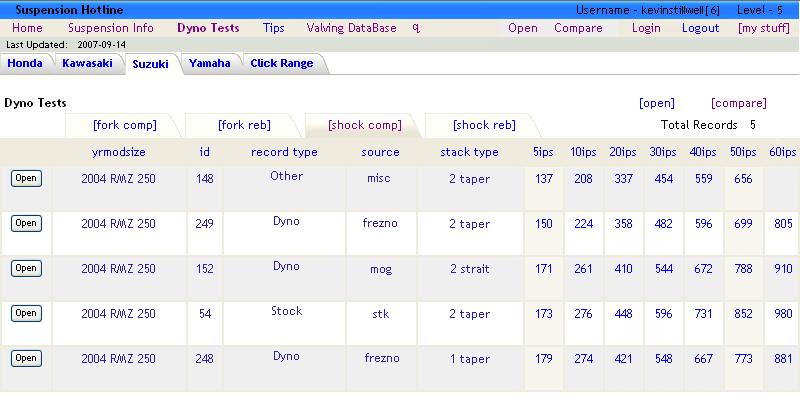The width and height of the screenshot is (800, 408).
Task: Open the mog dyno record 152
Action: click(x=26, y=268)
